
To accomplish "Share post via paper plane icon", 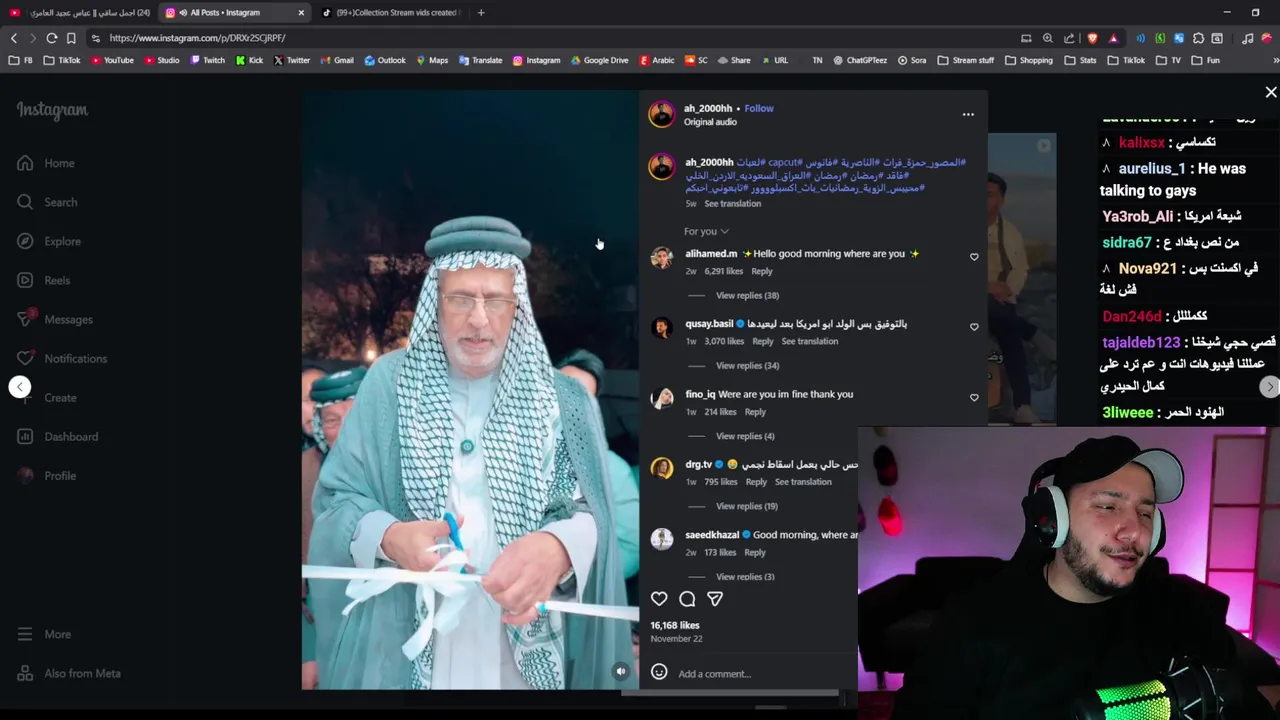I will (x=715, y=599).
